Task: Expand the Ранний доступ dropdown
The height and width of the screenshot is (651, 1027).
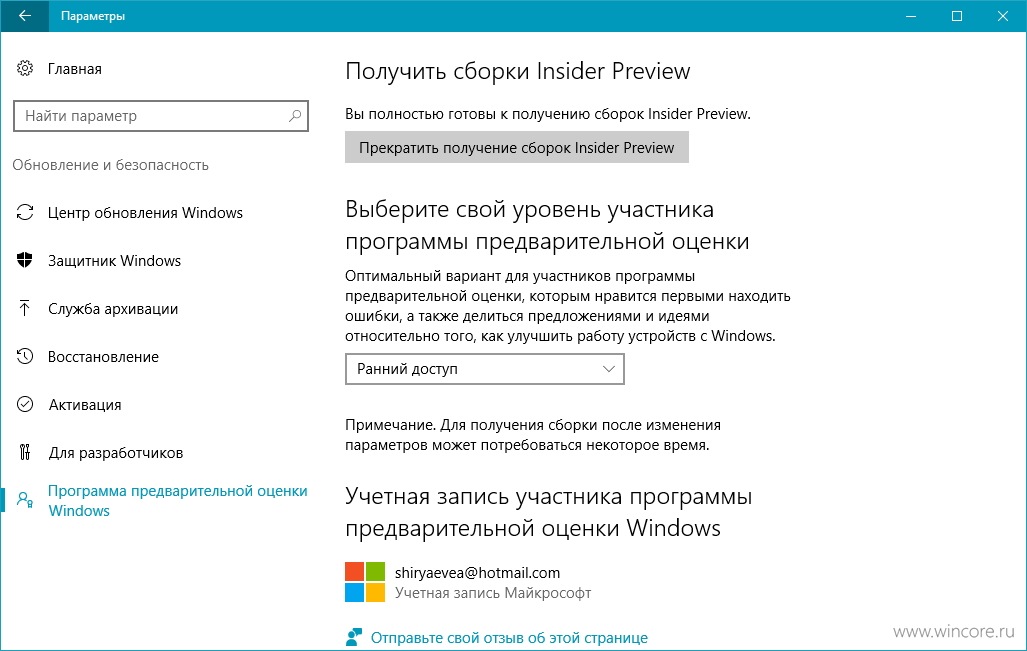Action: (x=485, y=369)
